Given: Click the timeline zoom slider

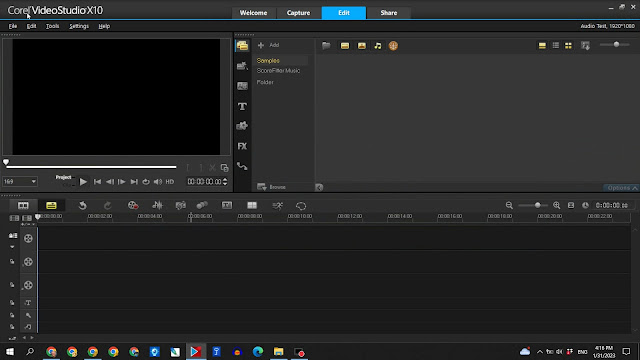Looking at the screenshot, I should [x=533, y=205].
